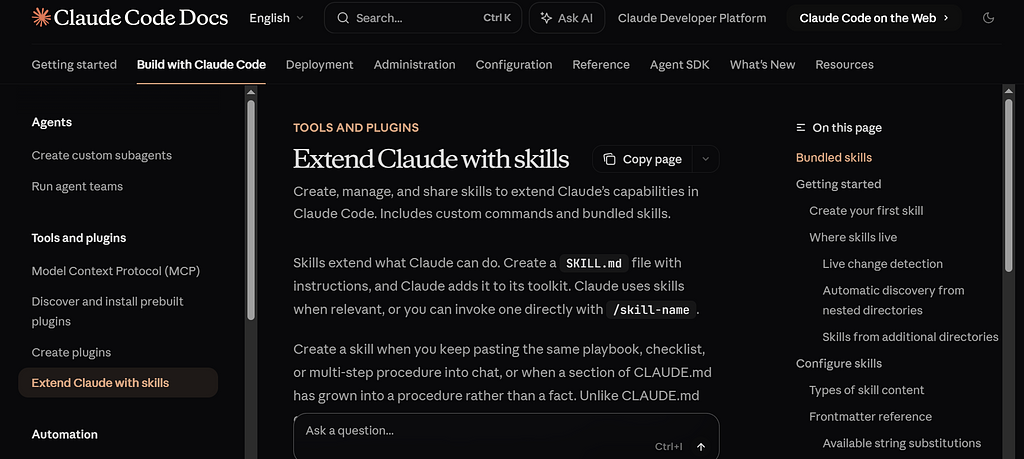
Task: Expand the Copy page options chevron
Action: [x=705, y=159]
